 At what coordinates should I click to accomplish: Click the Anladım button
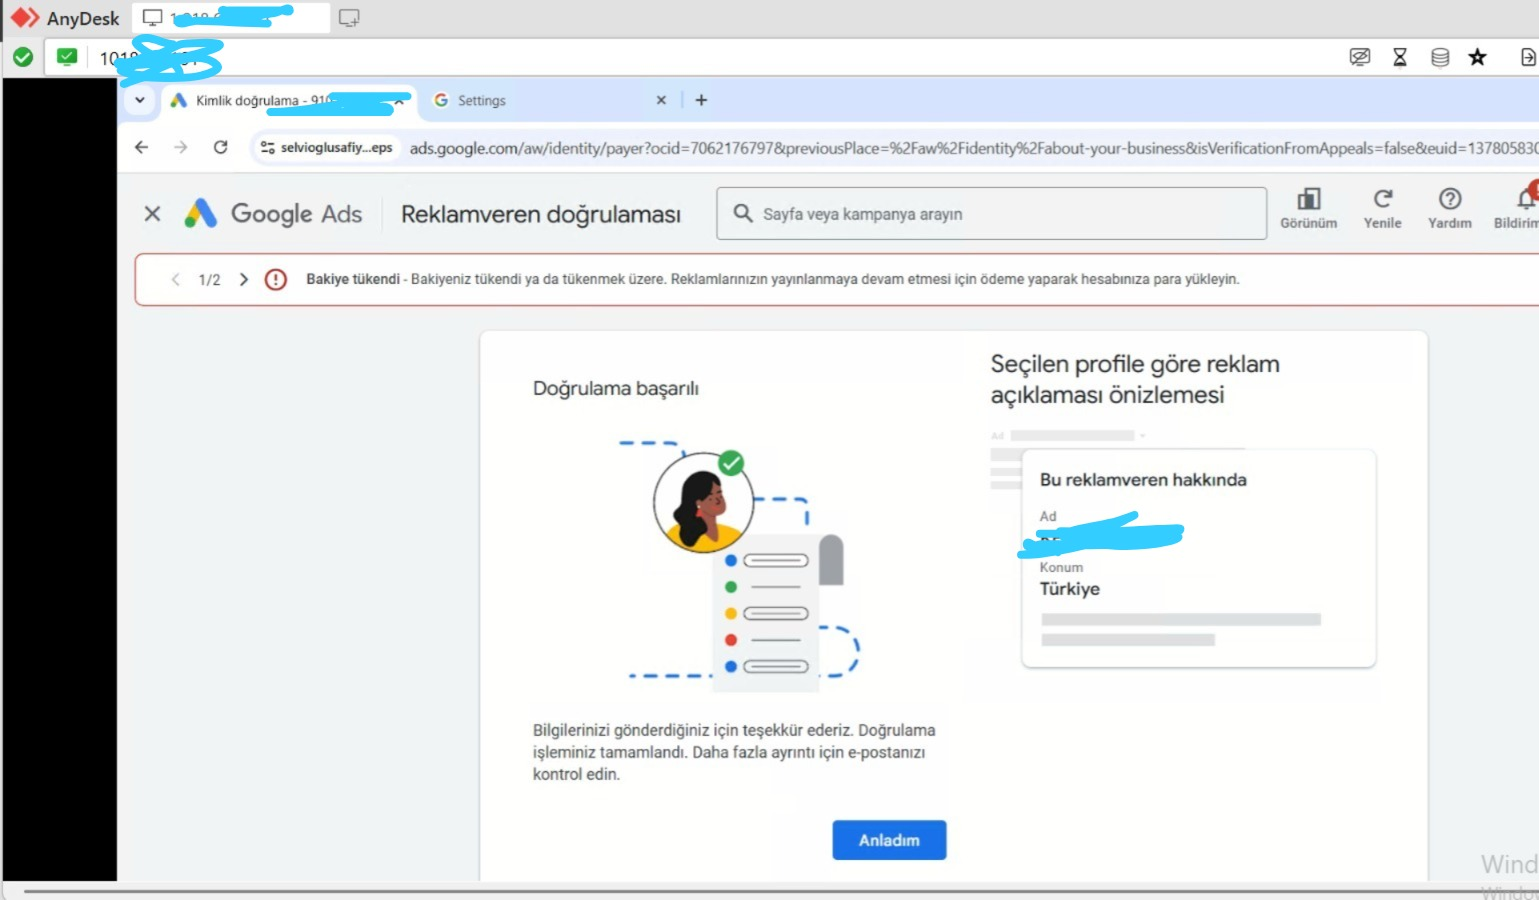(x=889, y=840)
